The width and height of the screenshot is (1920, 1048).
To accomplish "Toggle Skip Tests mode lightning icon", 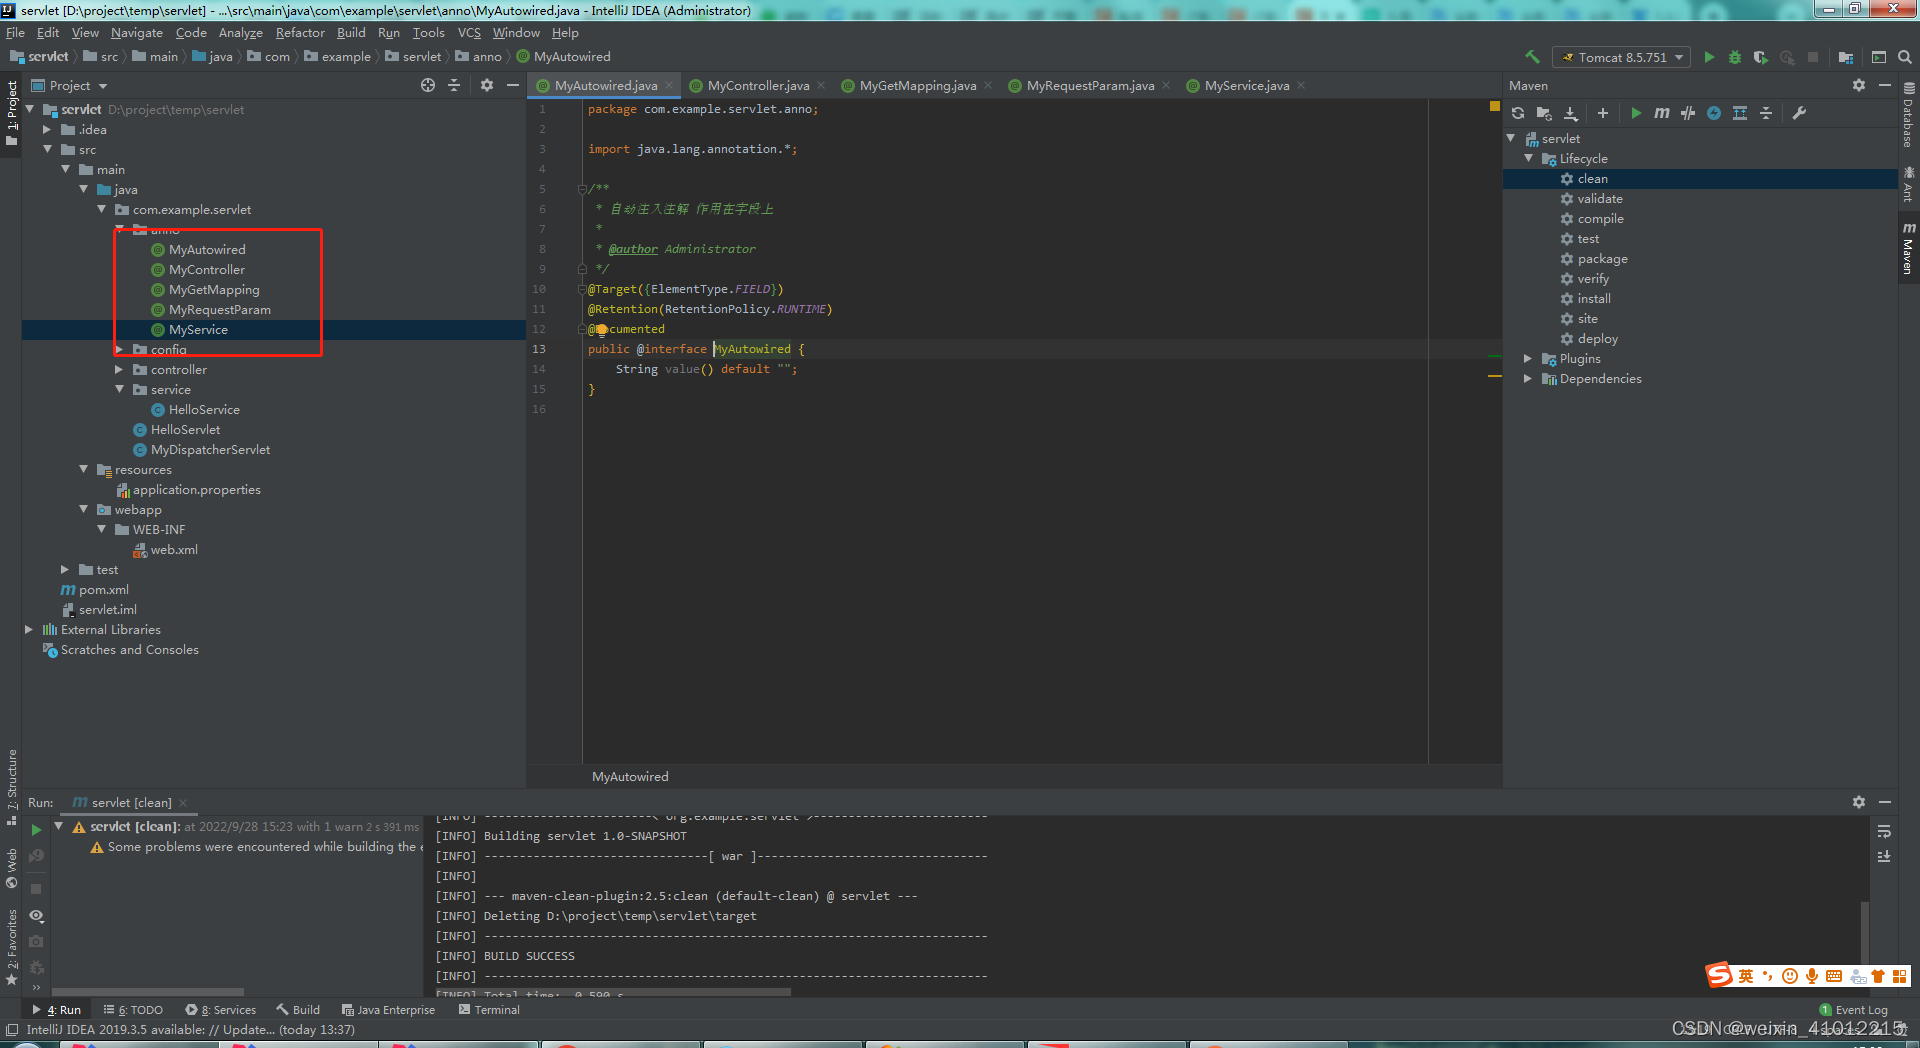I will coord(1714,113).
